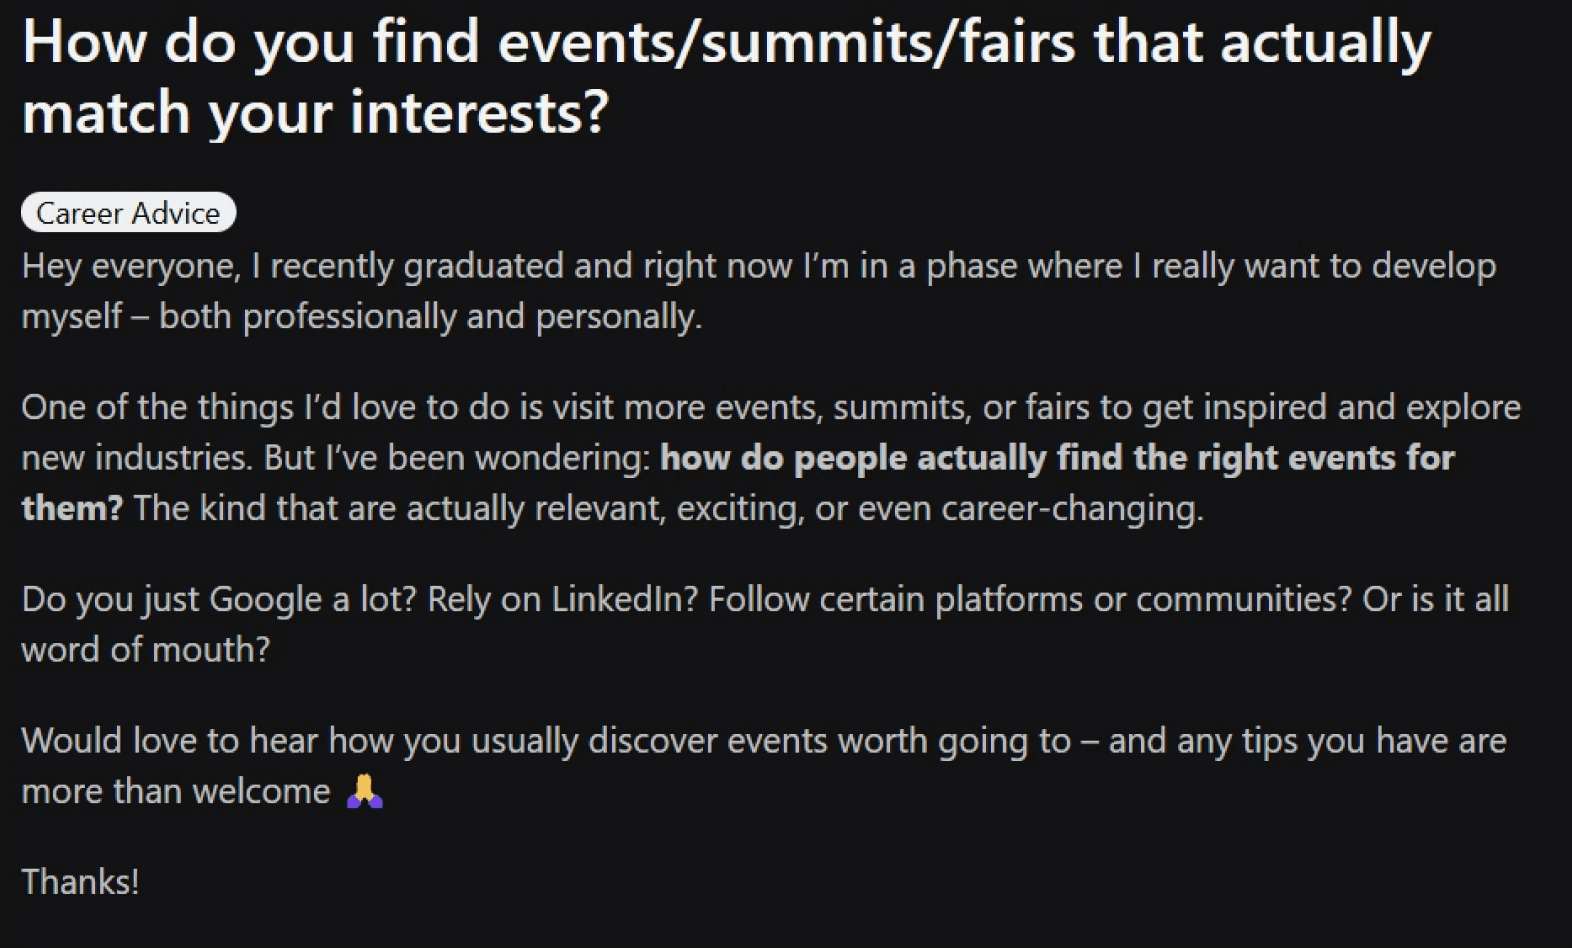
Task: Click 'new industries' in the second paragraph
Action: [x=136, y=458]
